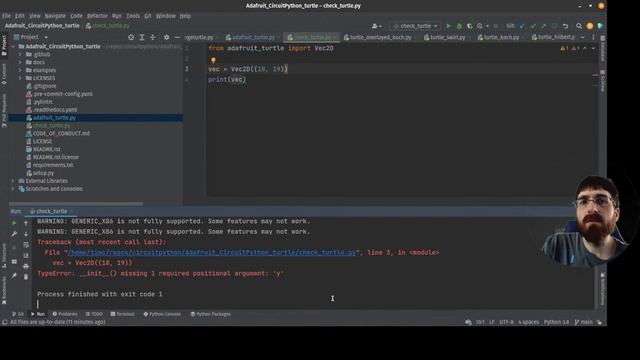Select requirements.txt in project tree

click(53, 165)
